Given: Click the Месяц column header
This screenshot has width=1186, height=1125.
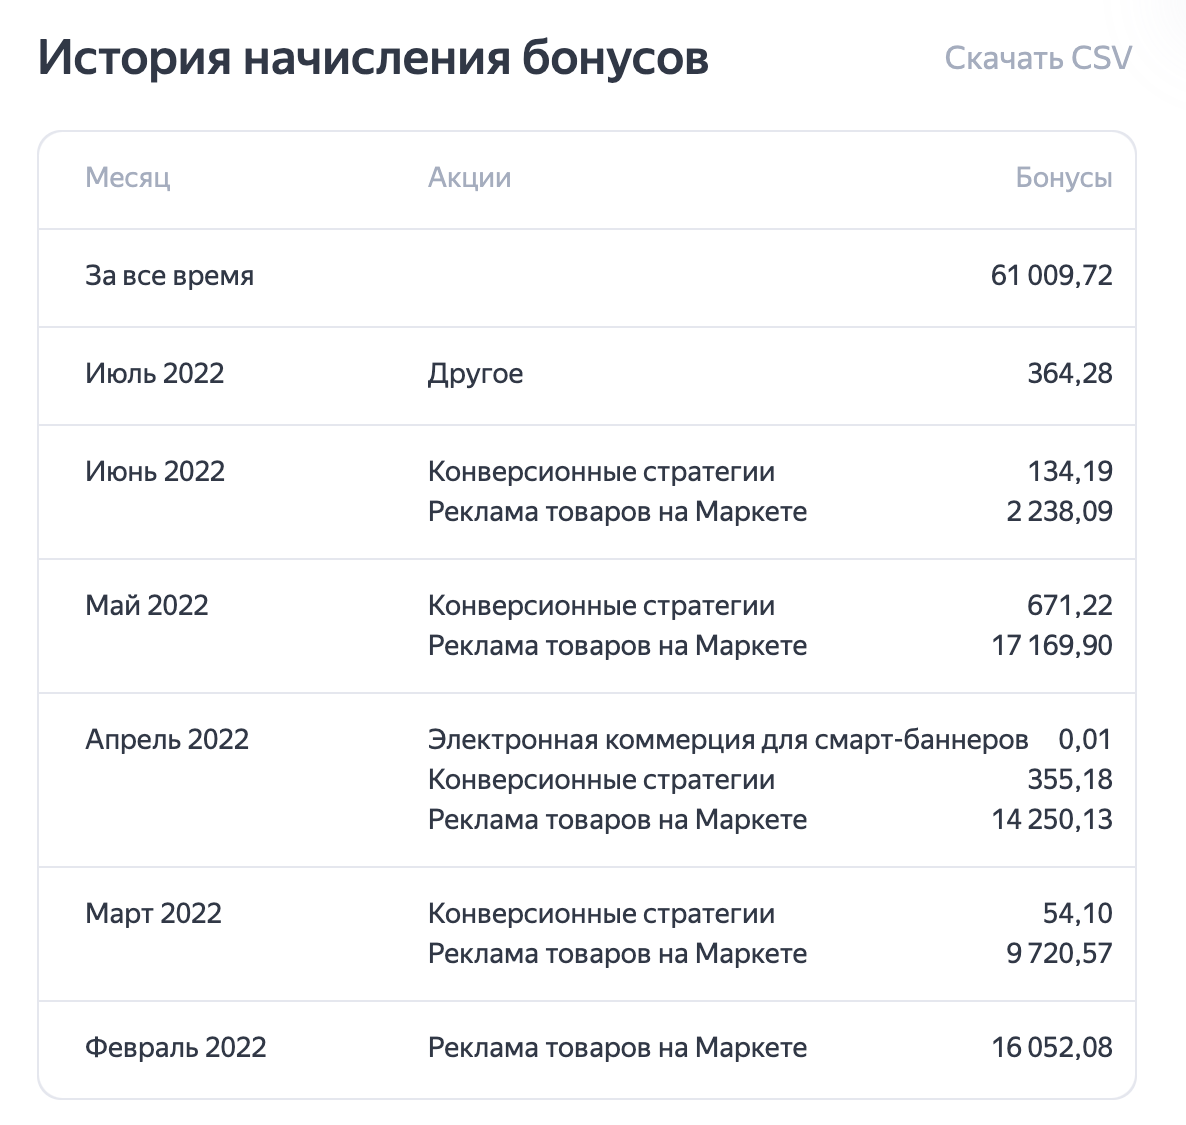Looking at the screenshot, I should tap(127, 178).
